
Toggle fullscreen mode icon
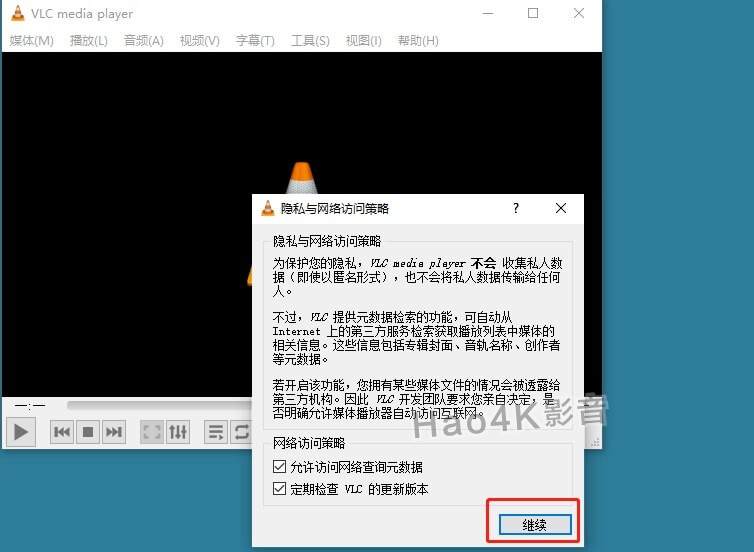152,432
